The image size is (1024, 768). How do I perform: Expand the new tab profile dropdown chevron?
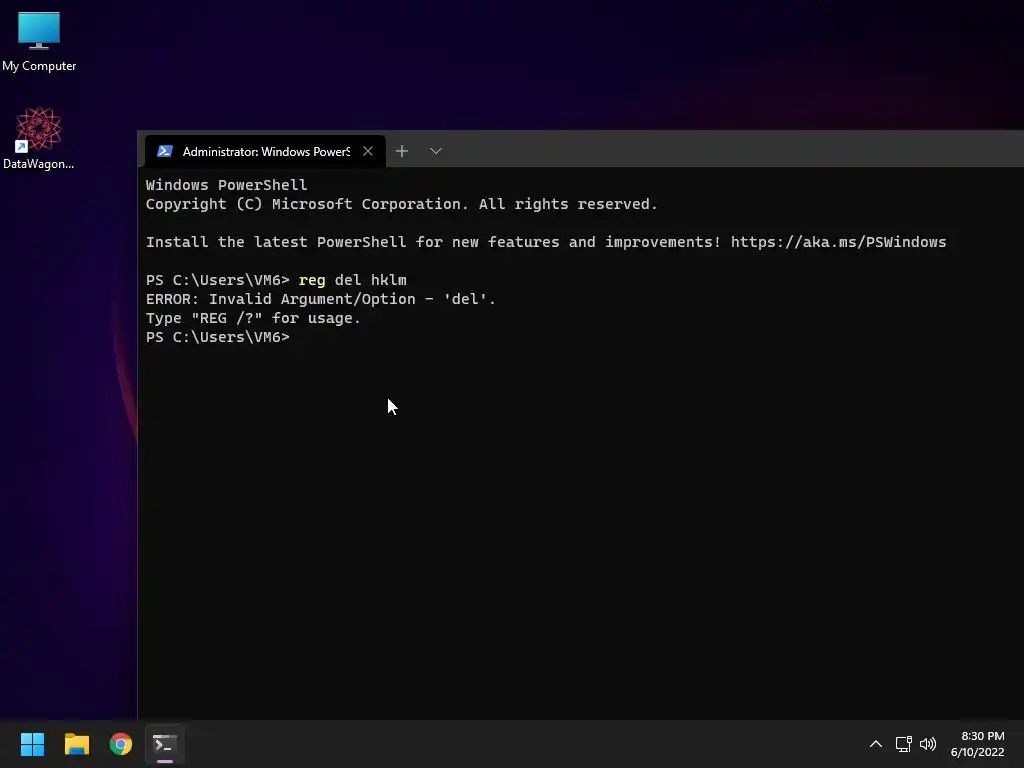pos(436,152)
